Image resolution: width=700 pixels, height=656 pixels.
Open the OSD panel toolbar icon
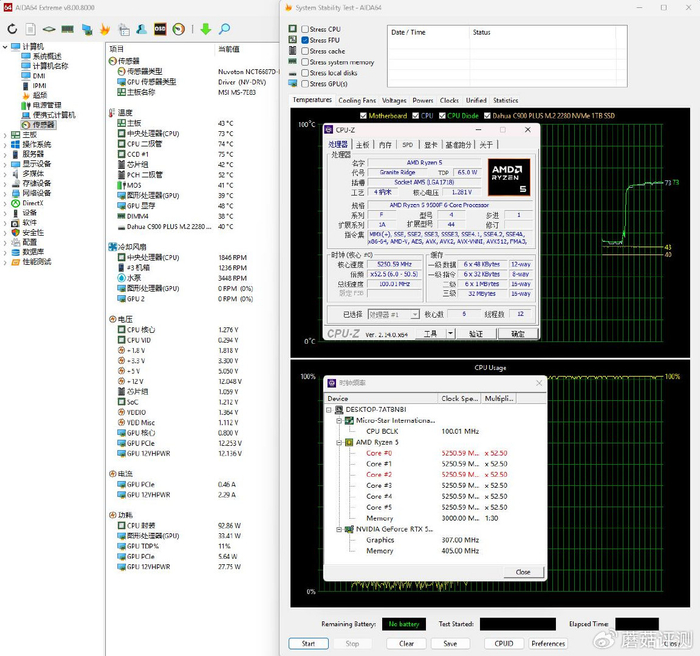[160, 29]
